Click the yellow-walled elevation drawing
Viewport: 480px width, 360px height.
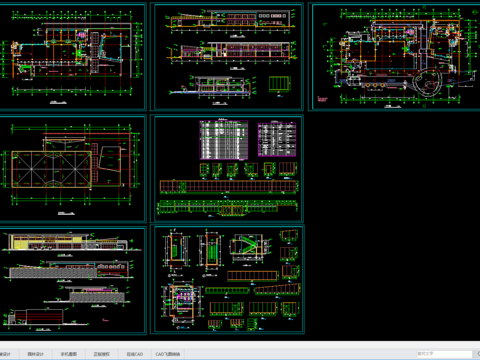[49, 242]
